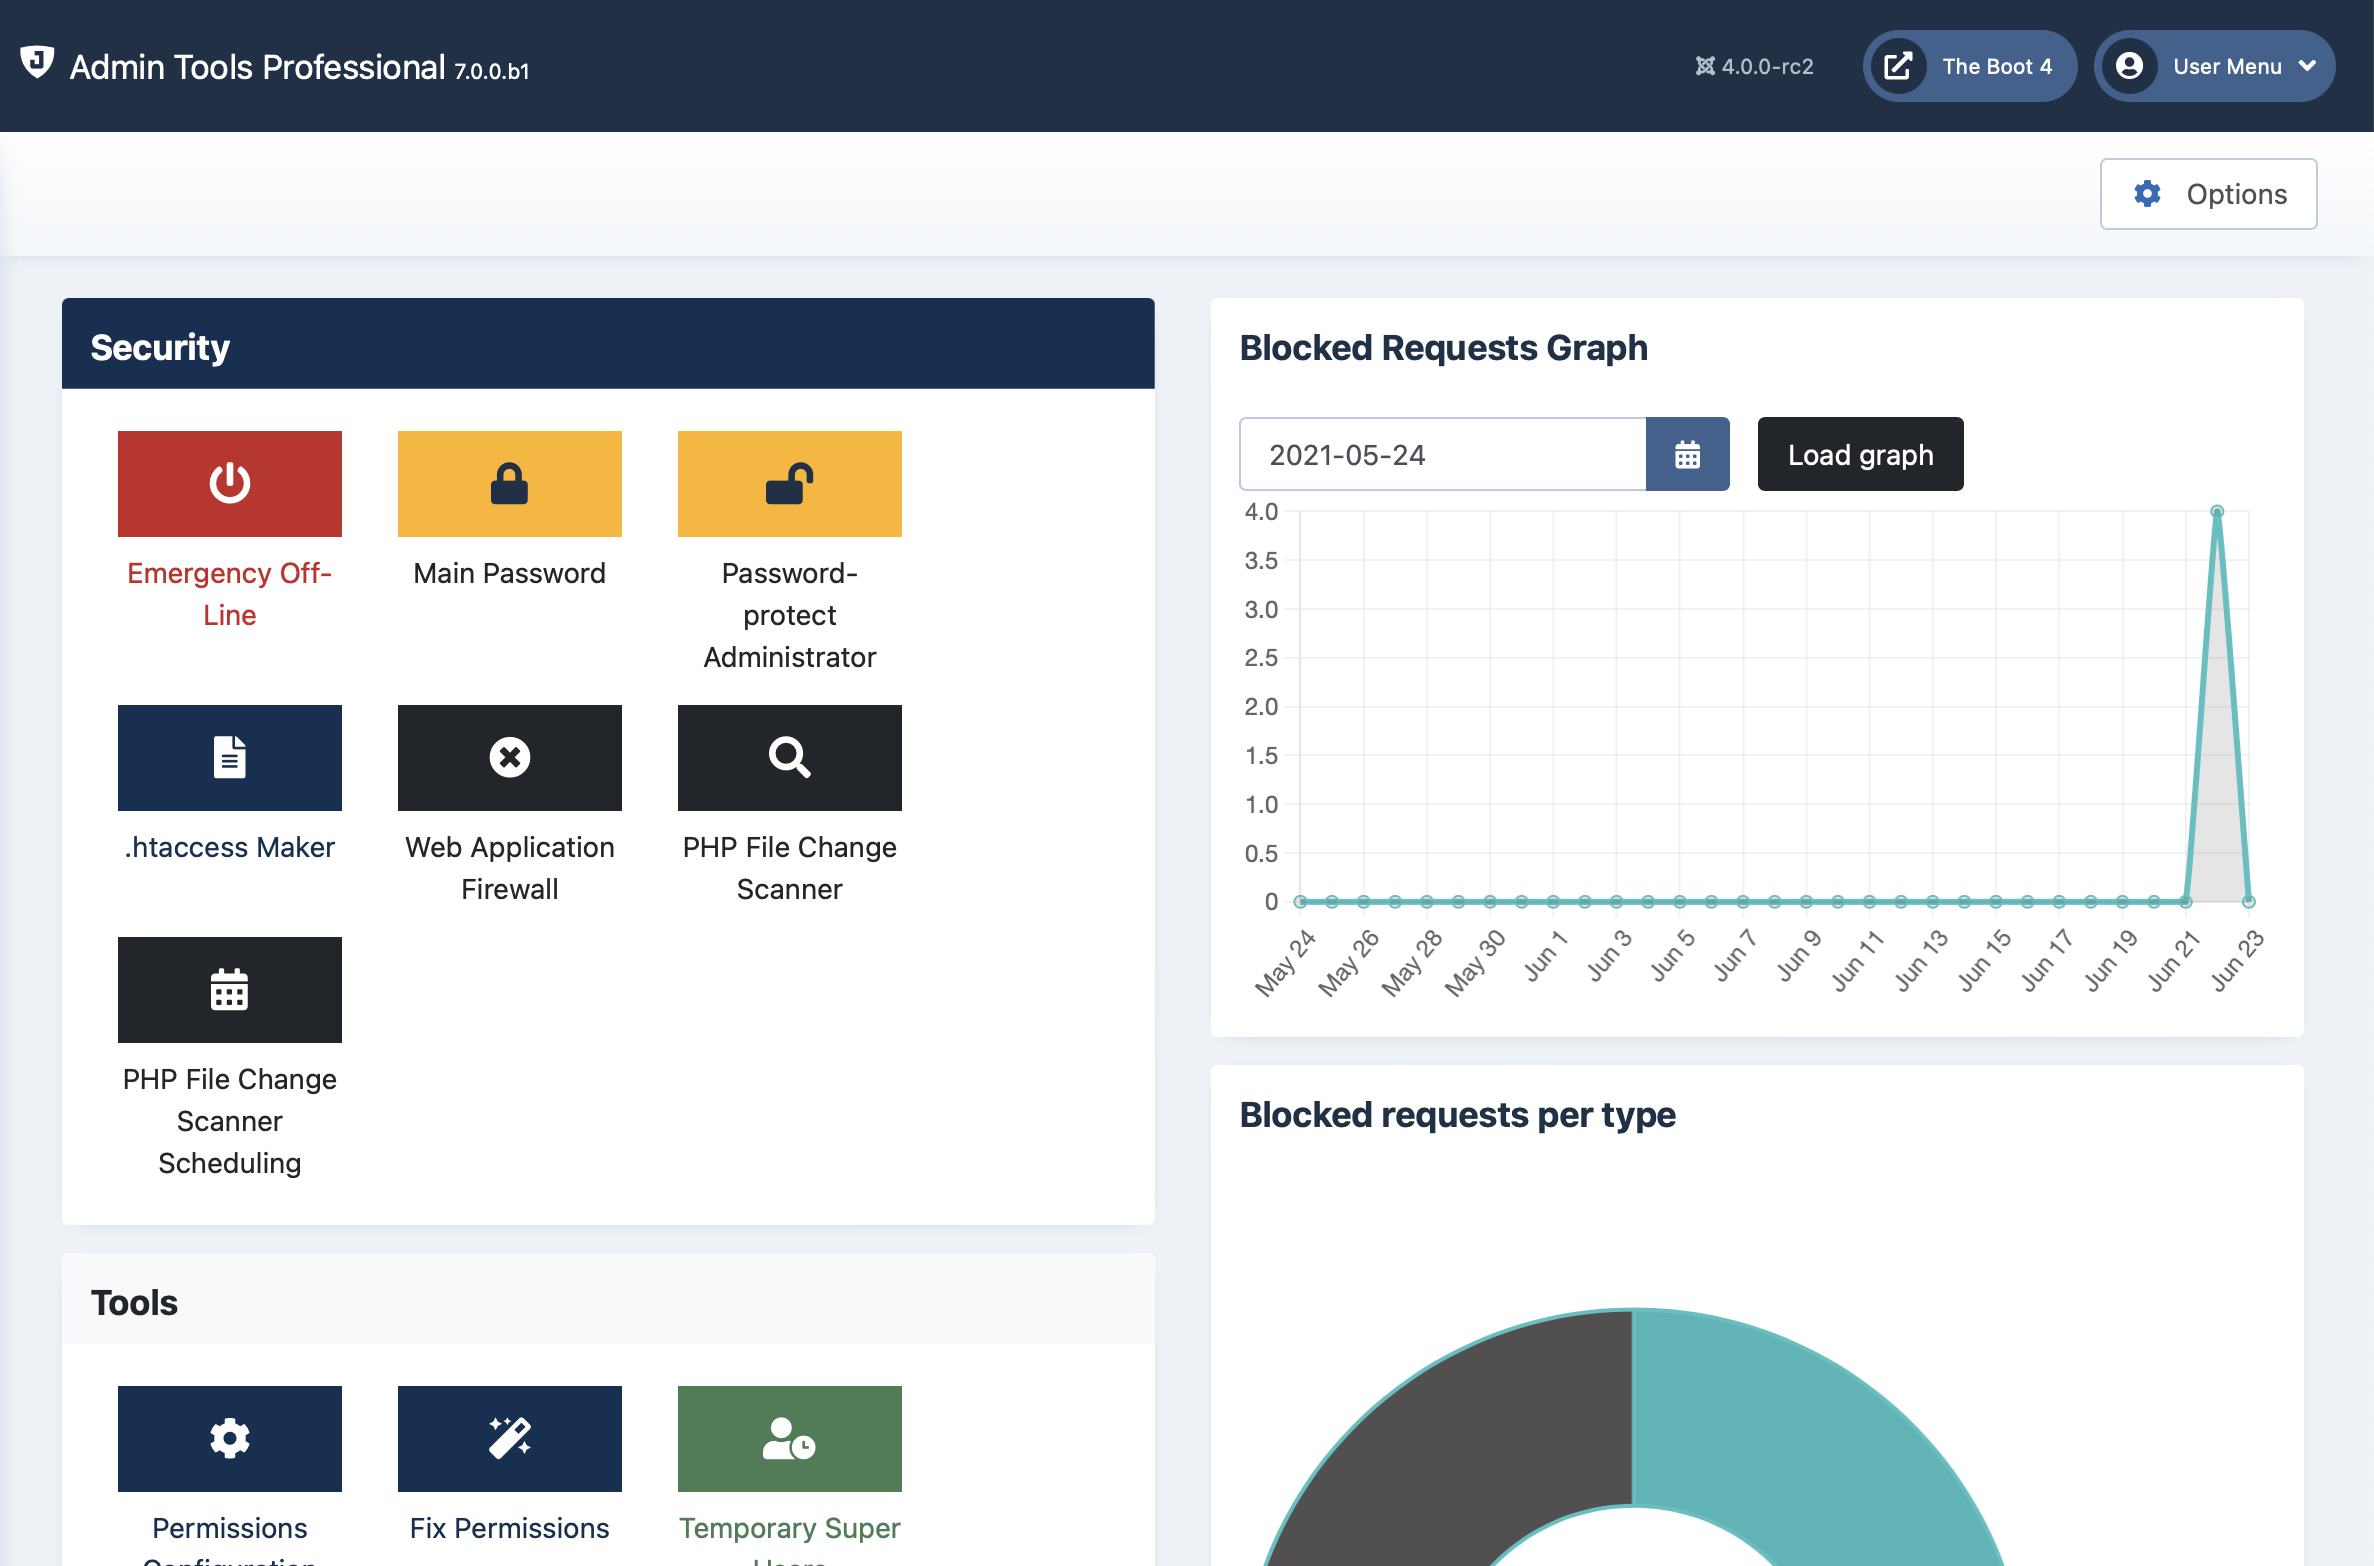Click The Boot 4 external link icon
Screen dimensions: 2374x1566
[1898, 66]
